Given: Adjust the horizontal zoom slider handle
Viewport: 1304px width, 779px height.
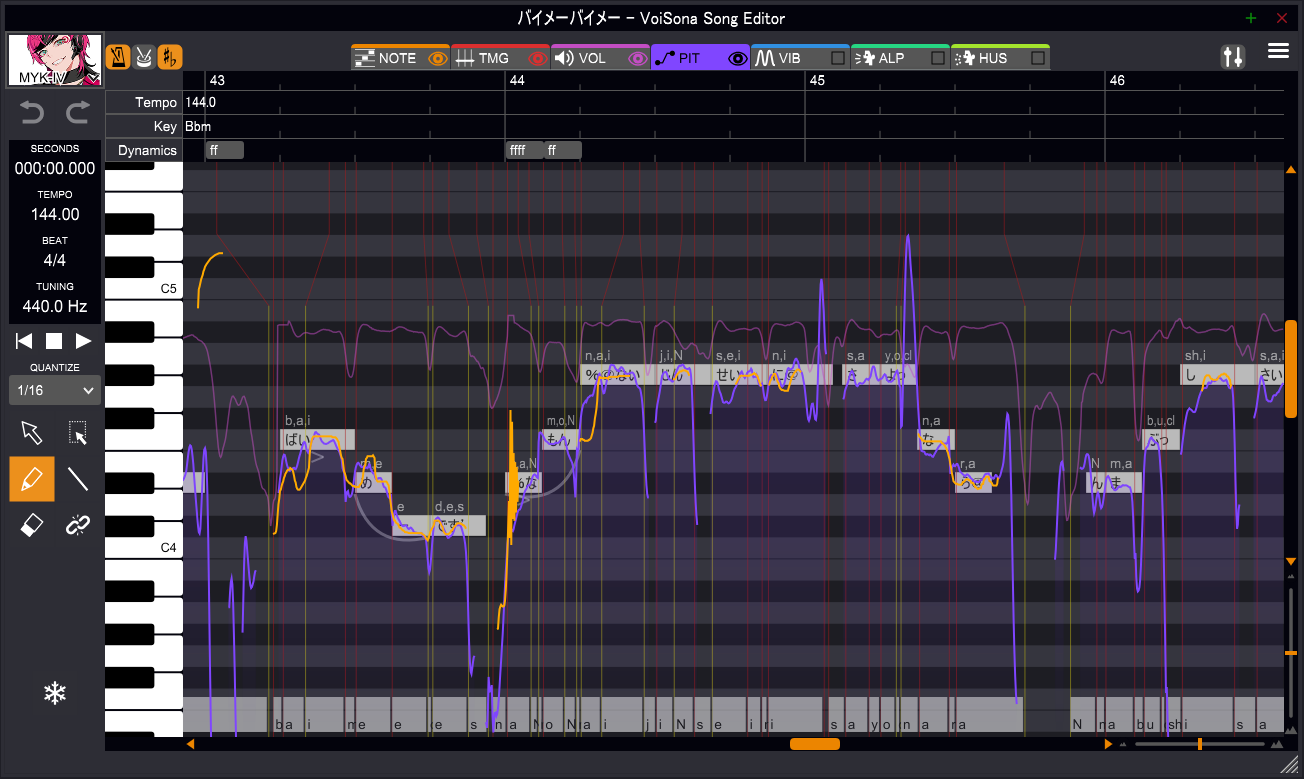Looking at the screenshot, I should [x=1199, y=744].
